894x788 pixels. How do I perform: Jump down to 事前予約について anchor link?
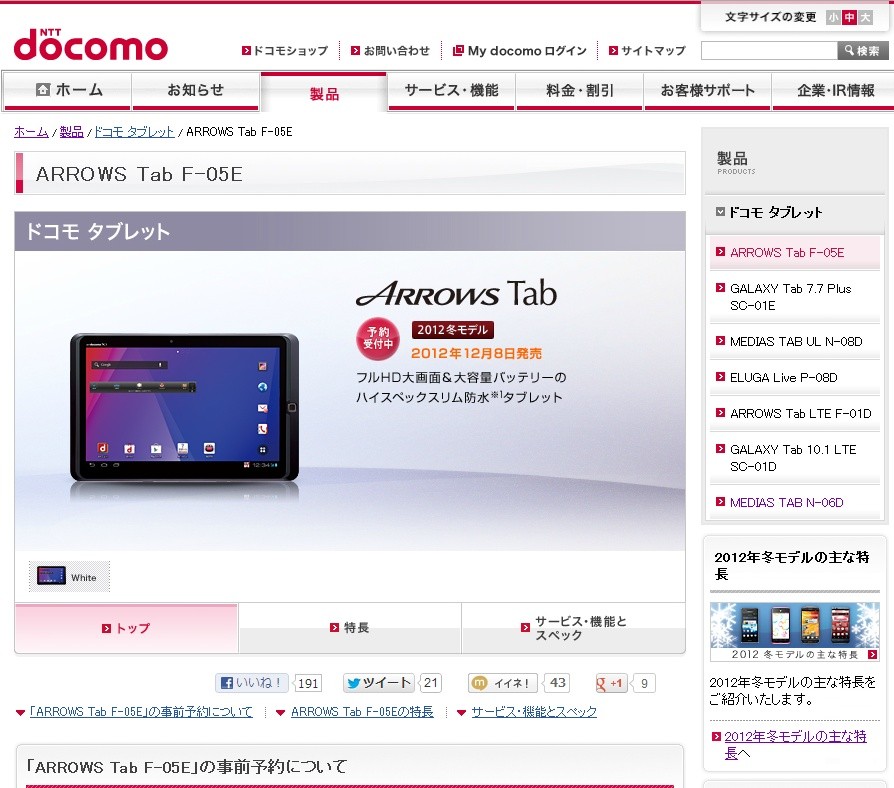click(x=141, y=712)
